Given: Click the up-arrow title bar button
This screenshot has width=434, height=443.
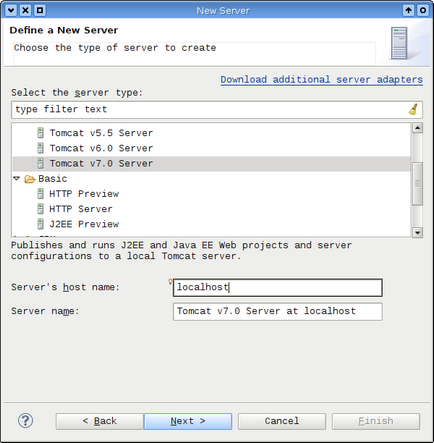Looking at the screenshot, I should [408, 10].
